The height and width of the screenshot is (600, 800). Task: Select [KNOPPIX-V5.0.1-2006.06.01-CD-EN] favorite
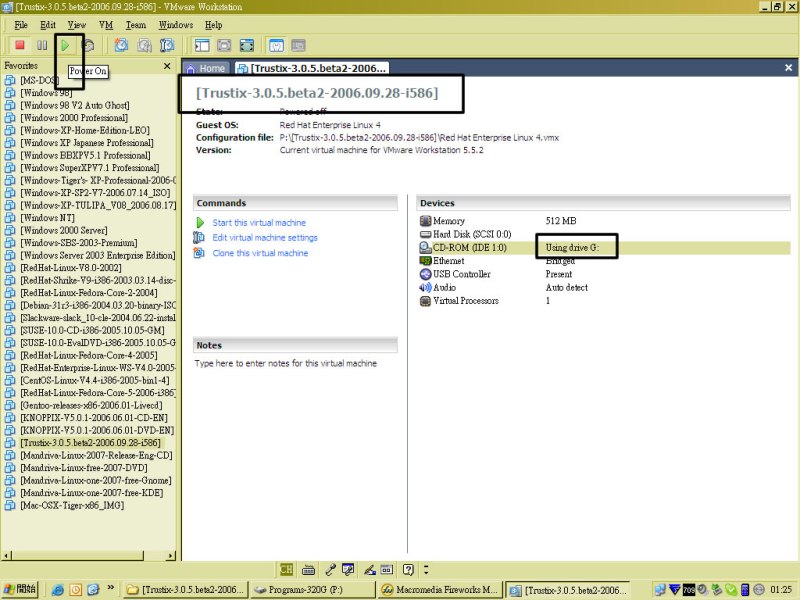[94, 418]
